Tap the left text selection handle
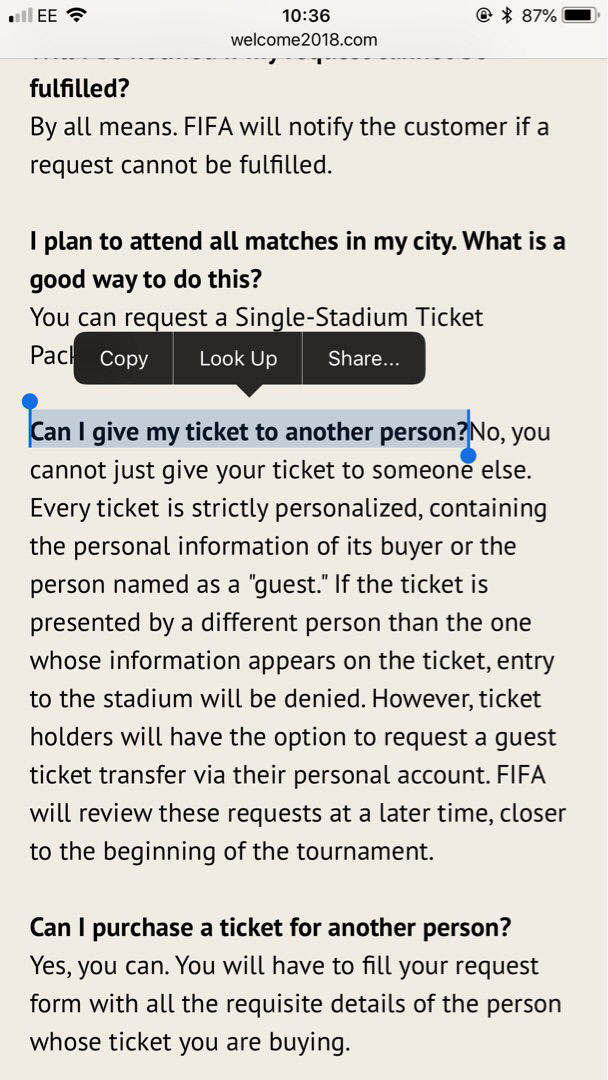608x1080 pixels. (x=29, y=402)
